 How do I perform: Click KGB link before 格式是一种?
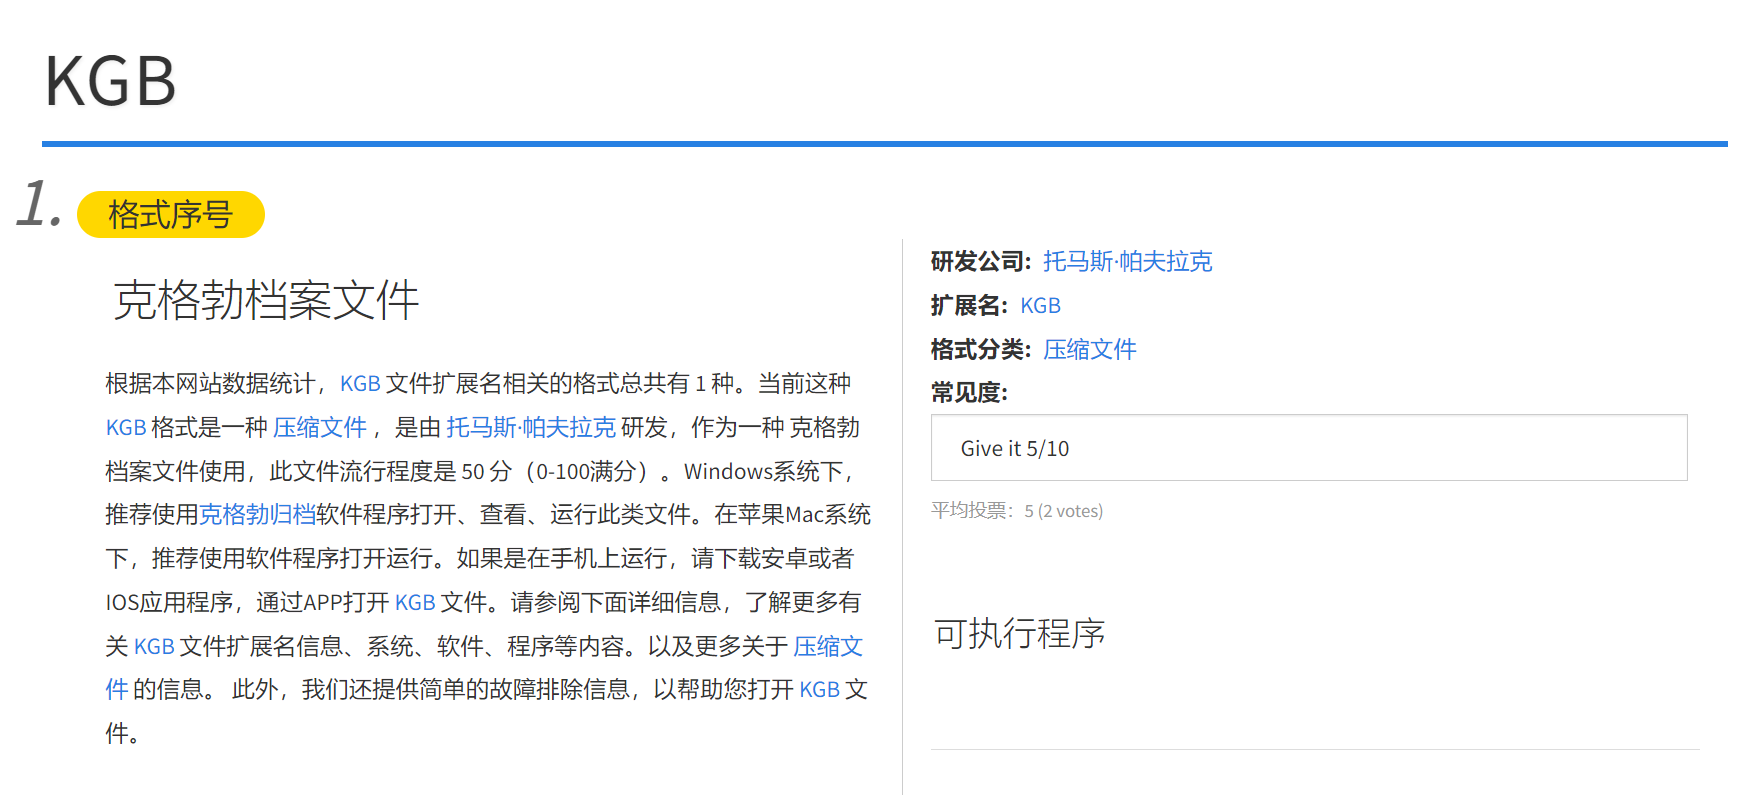[126, 428]
